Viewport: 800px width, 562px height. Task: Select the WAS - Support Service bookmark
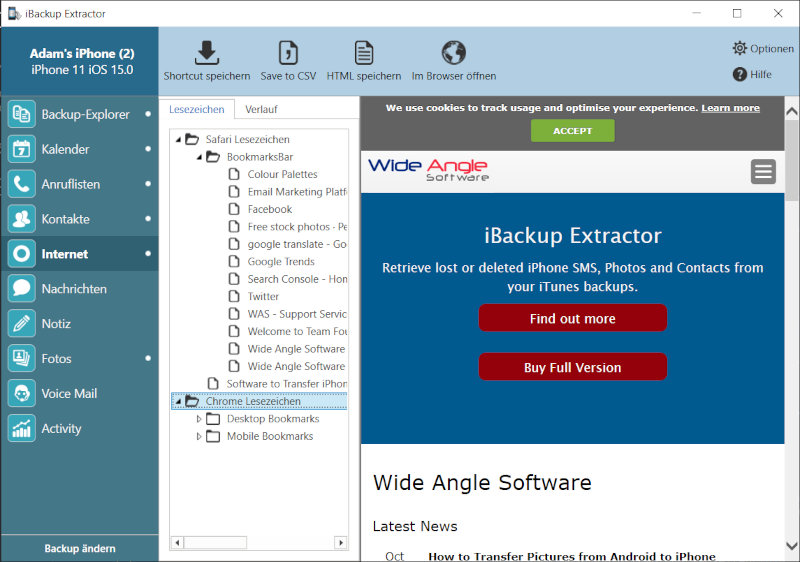[x=297, y=314]
